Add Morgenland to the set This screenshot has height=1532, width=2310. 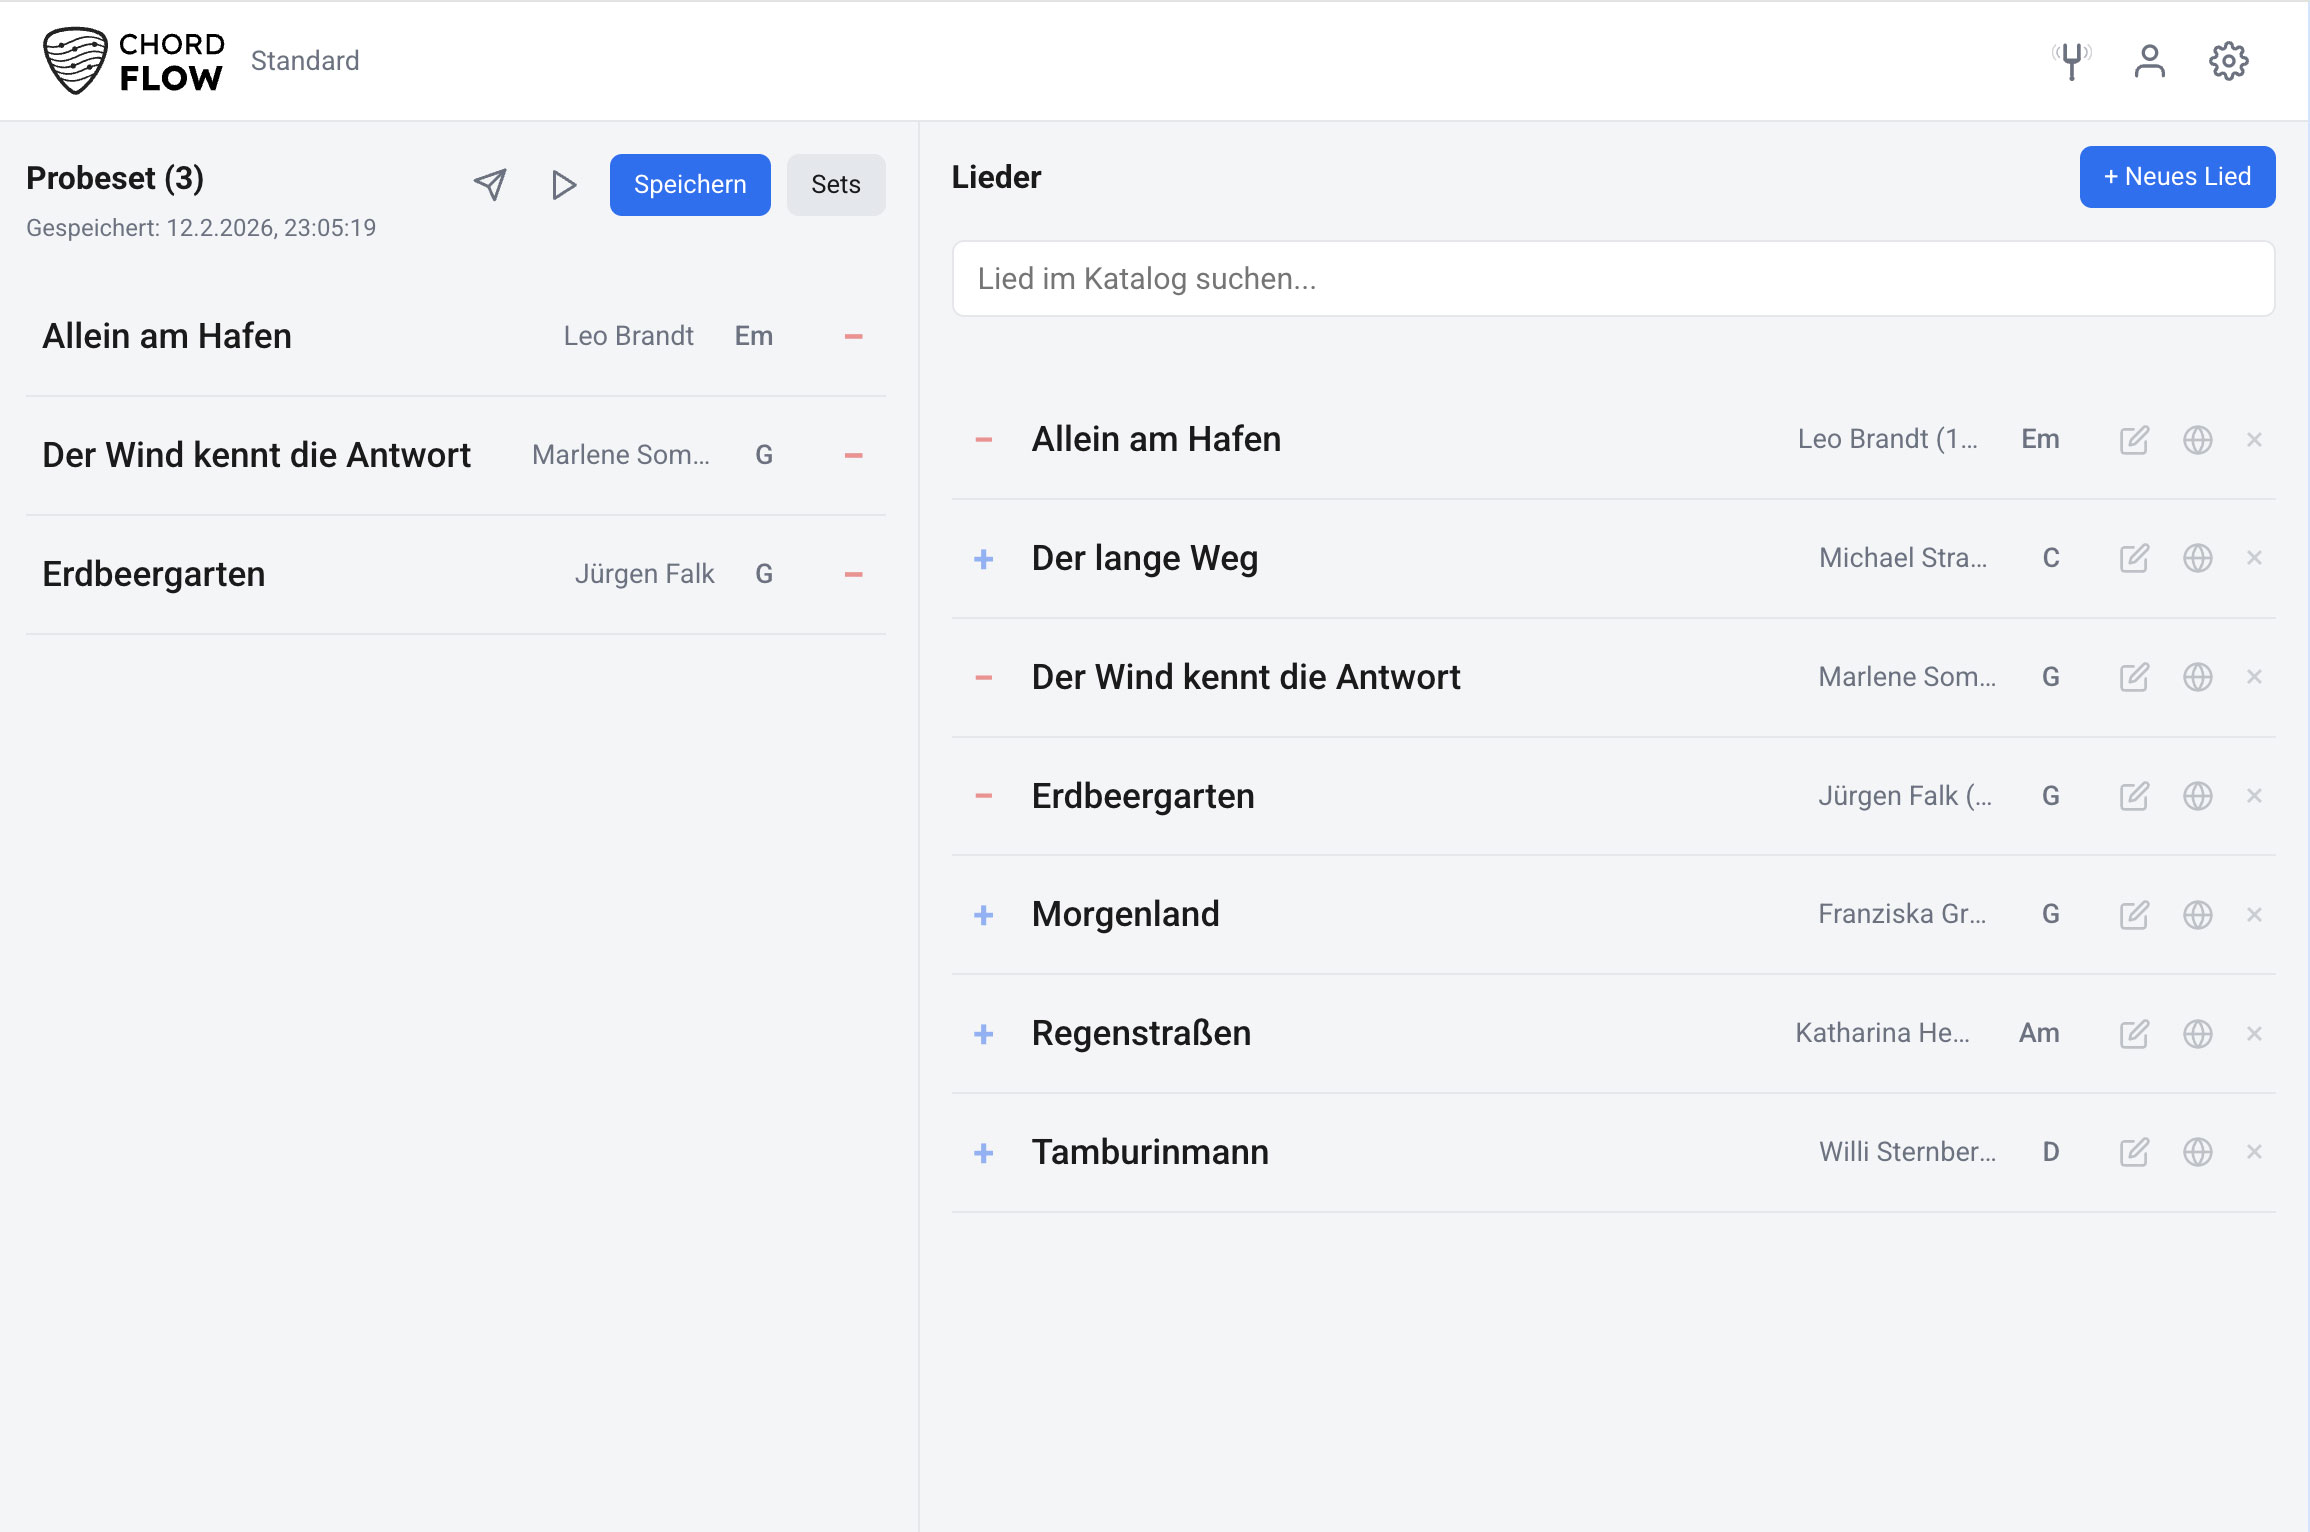[x=984, y=914]
